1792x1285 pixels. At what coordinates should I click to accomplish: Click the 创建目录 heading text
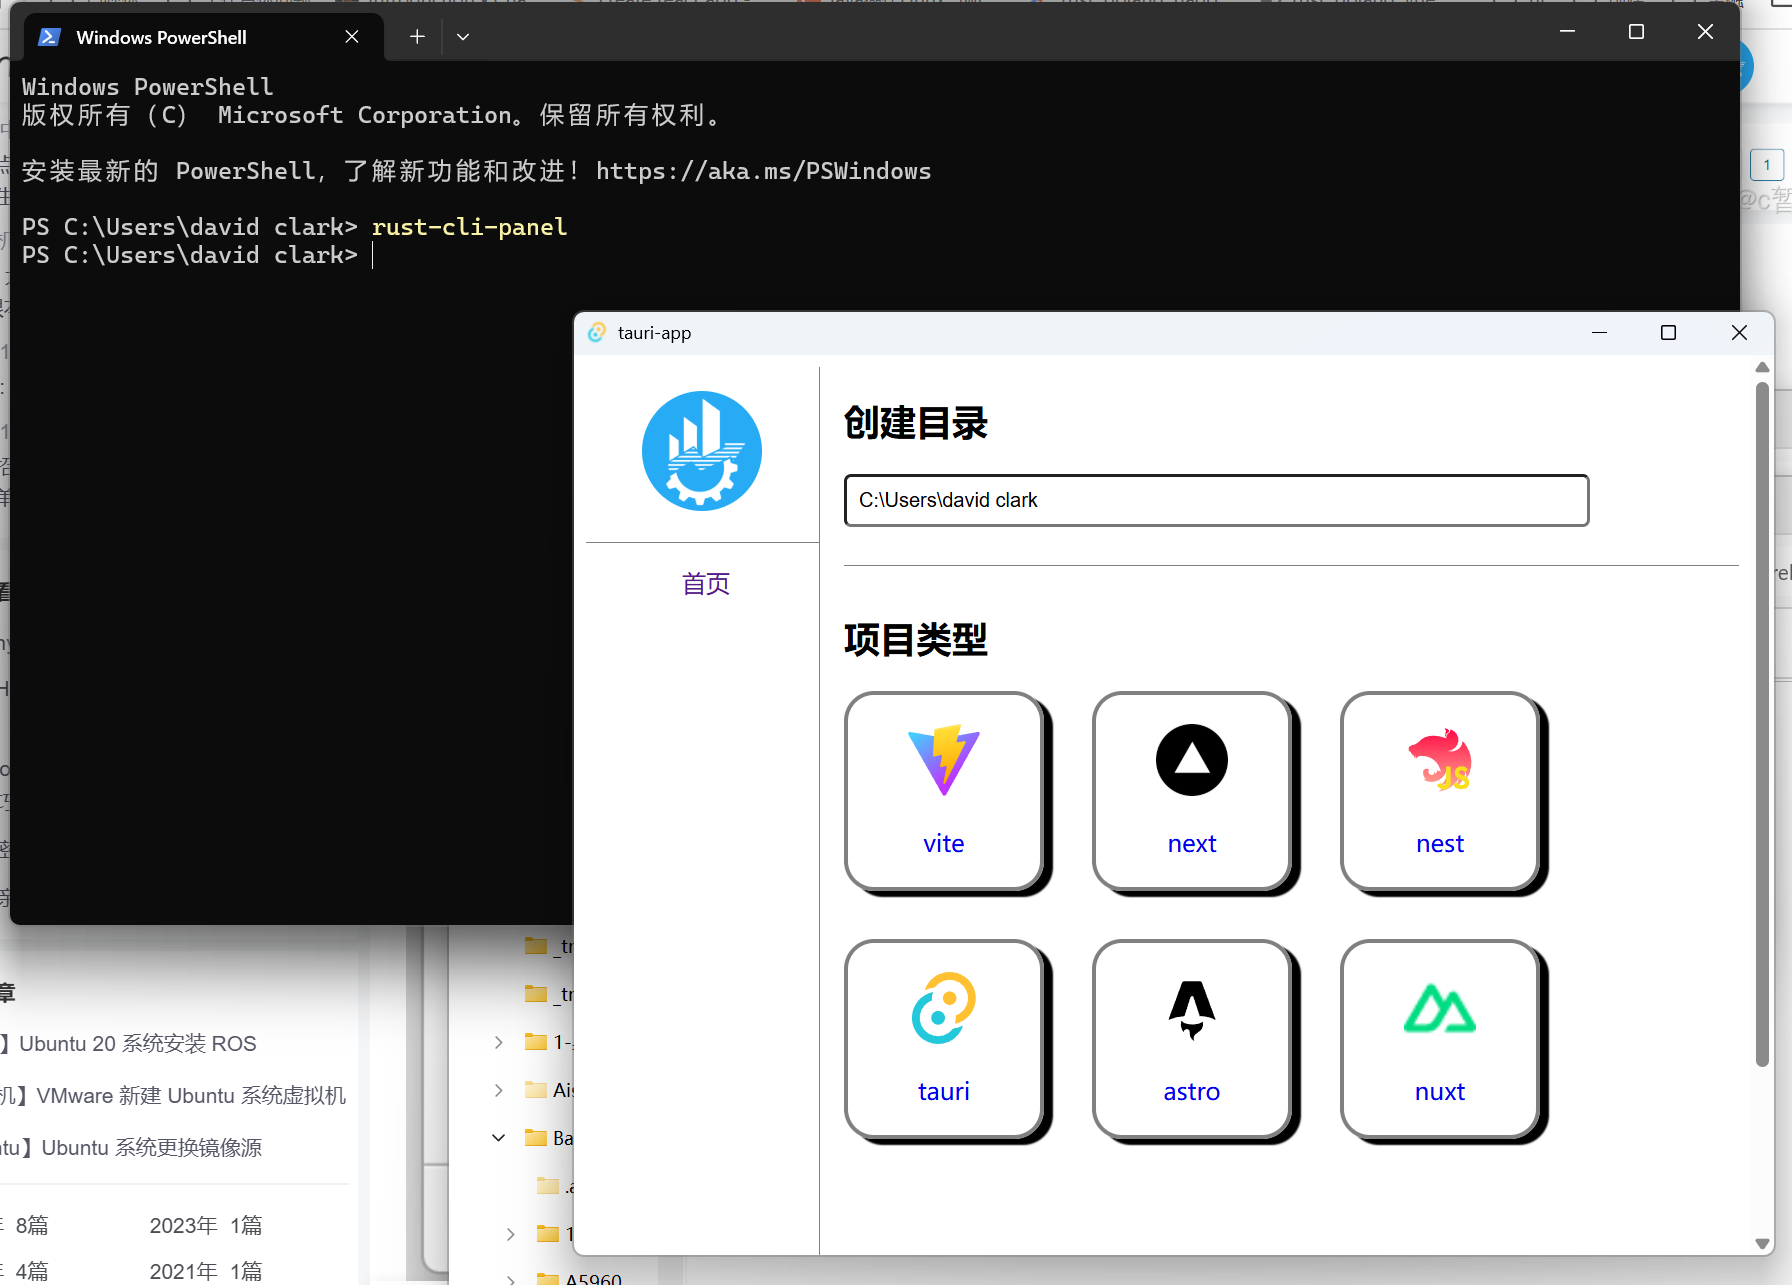tap(916, 423)
